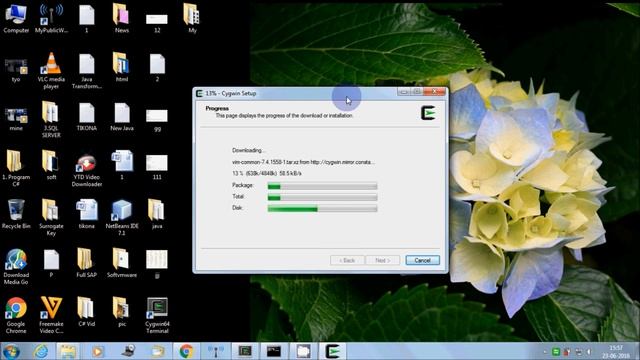Open Windows Explorer from the taskbar
The height and width of the screenshot is (360, 640).
pos(68,351)
